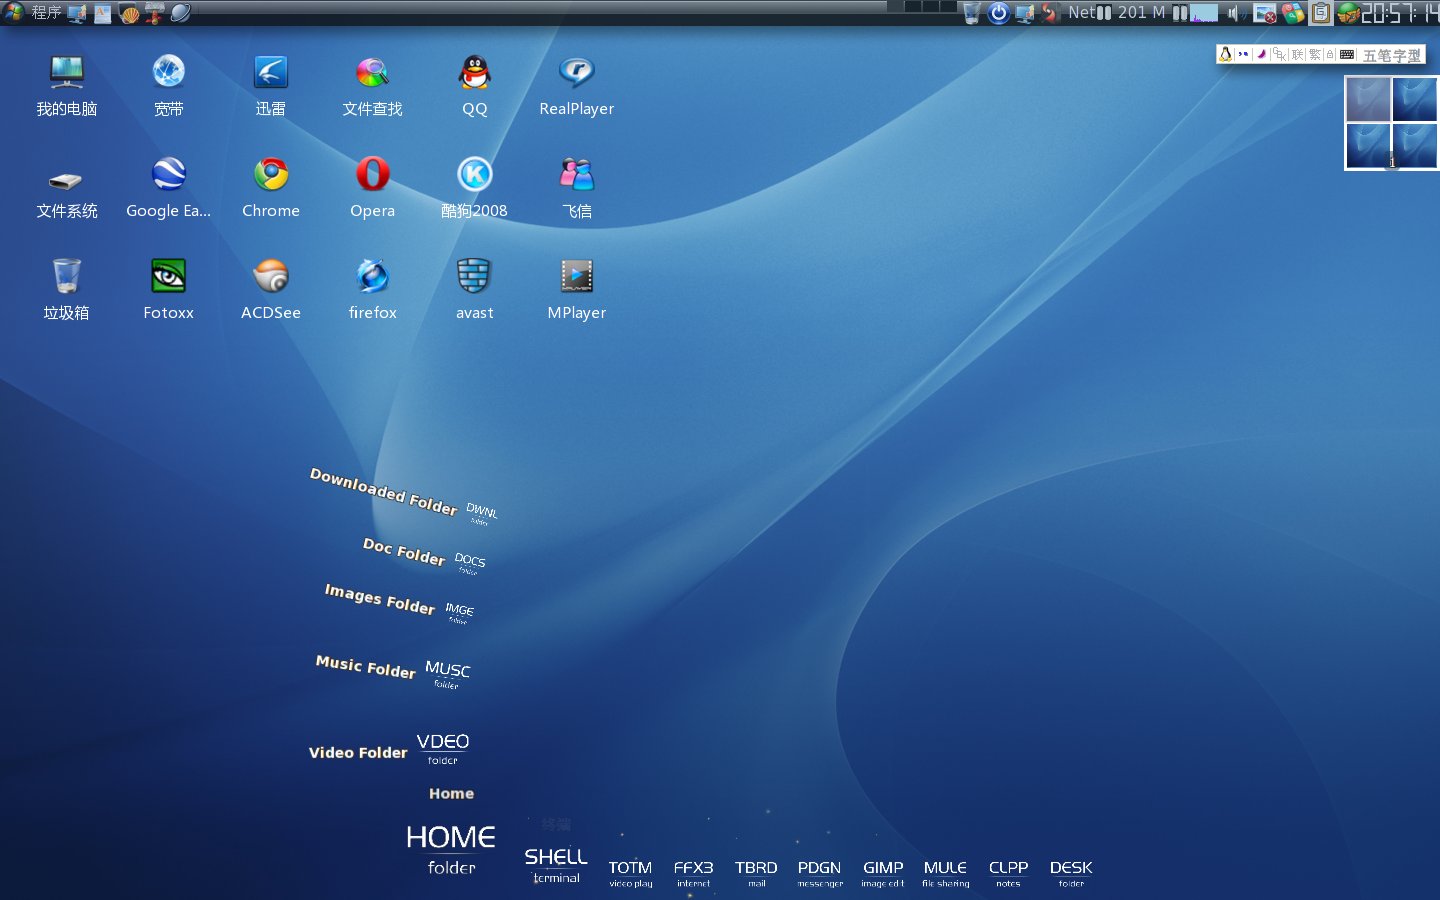Screen dimensions: 1440x900
Task: Open the HOME folder launcher
Action: 451,849
